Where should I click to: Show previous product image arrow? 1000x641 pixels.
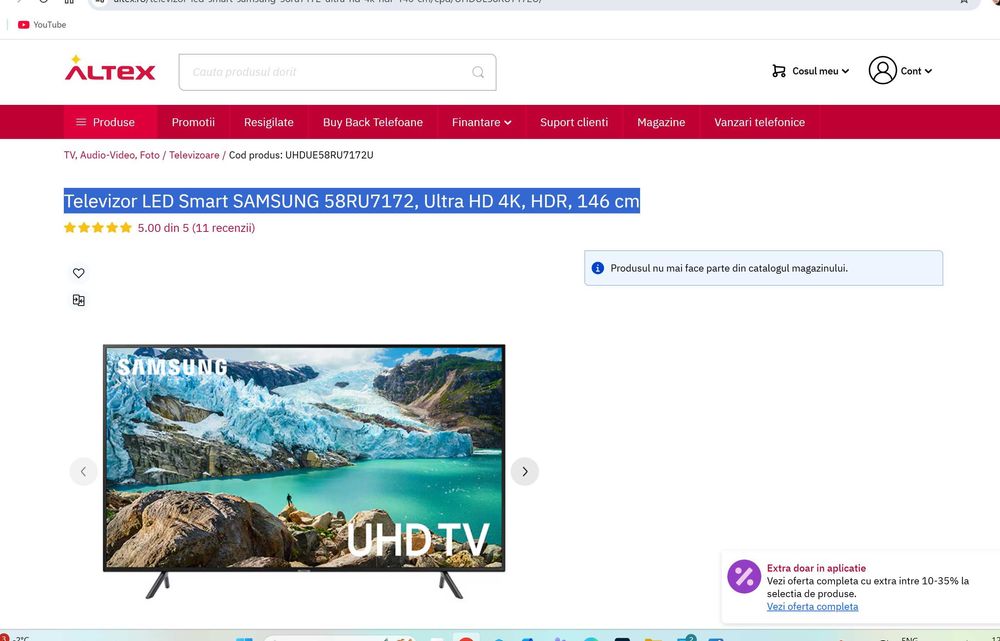click(x=83, y=471)
